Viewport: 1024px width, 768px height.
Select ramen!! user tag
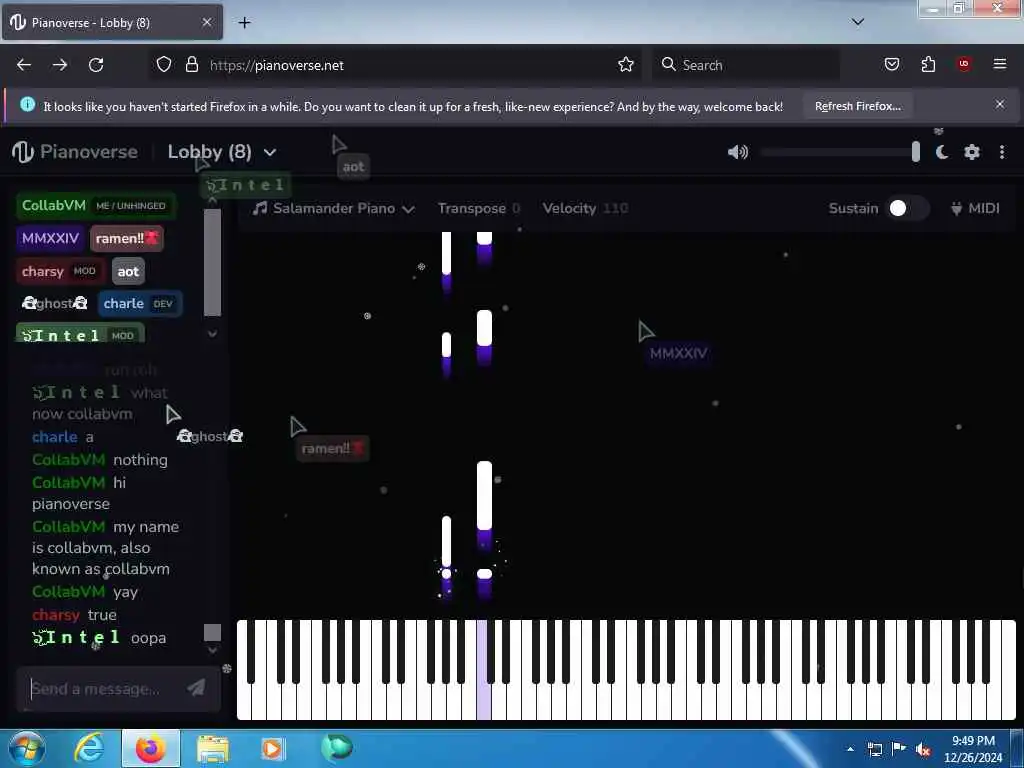127,238
